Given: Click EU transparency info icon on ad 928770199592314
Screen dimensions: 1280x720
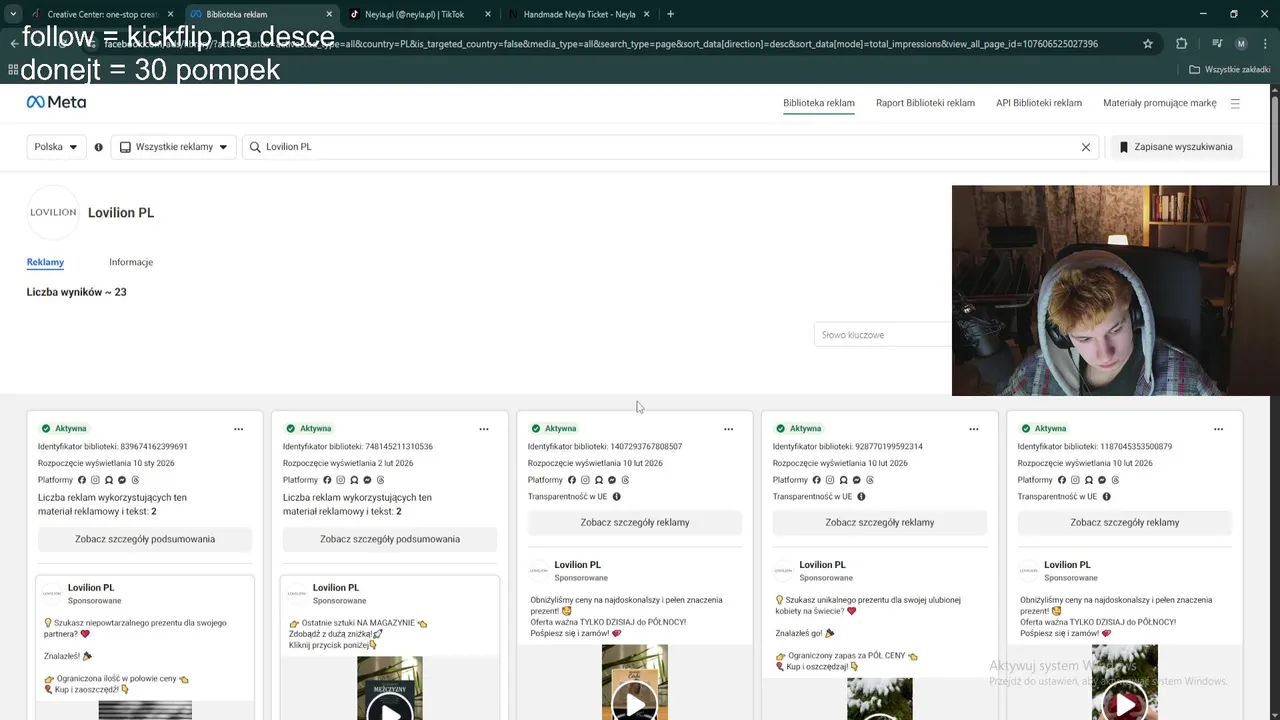Looking at the screenshot, I should [x=861, y=497].
